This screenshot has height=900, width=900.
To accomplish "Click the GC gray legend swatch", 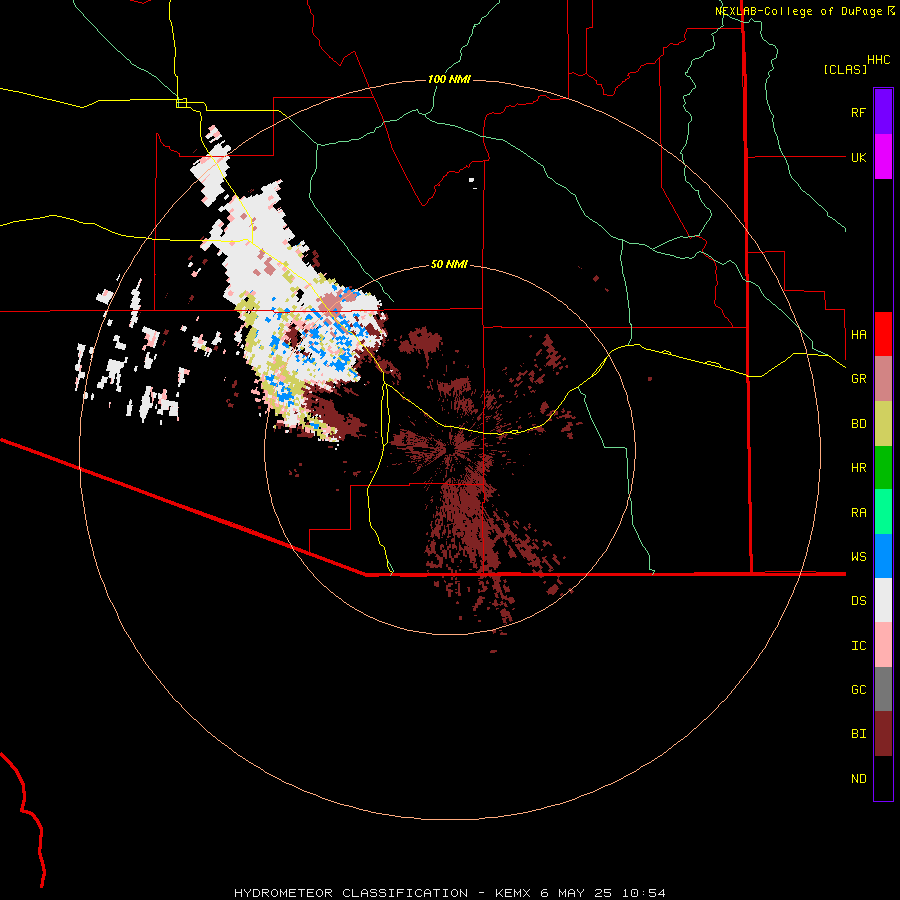I will click(x=883, y=689).
